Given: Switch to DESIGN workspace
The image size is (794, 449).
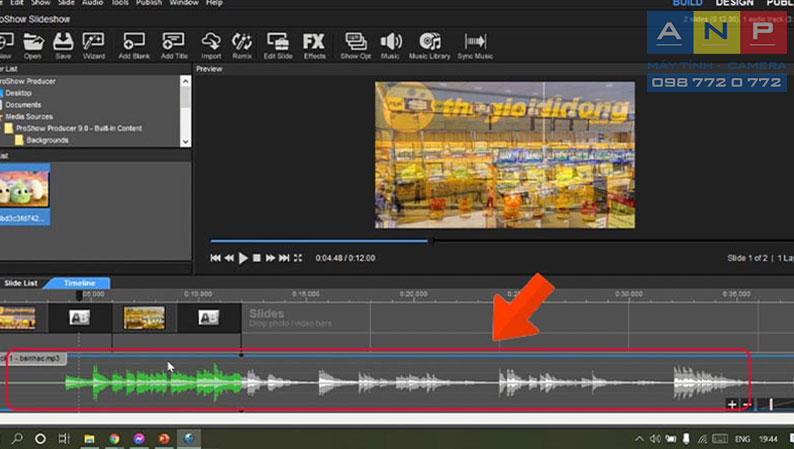Looking at the screenshot, I should pos(734,3).
